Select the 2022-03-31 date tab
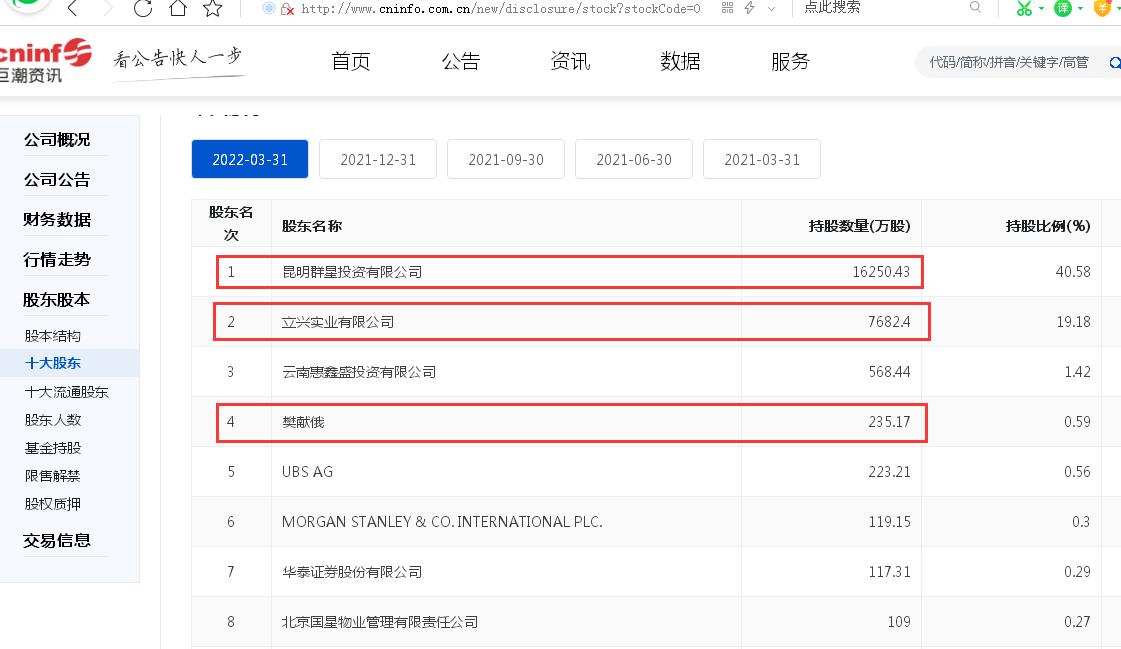Viewport: 1121px width, 649px height. (x=250, y=159)
